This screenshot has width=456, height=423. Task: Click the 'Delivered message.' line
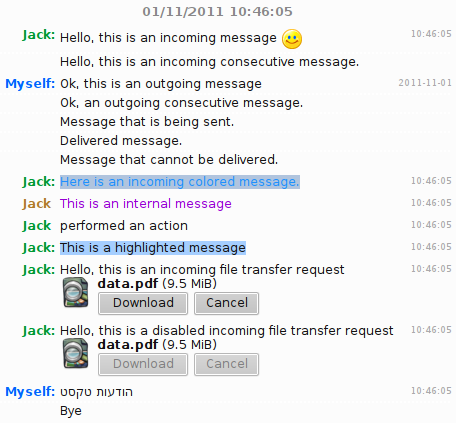tap(121, 141)
